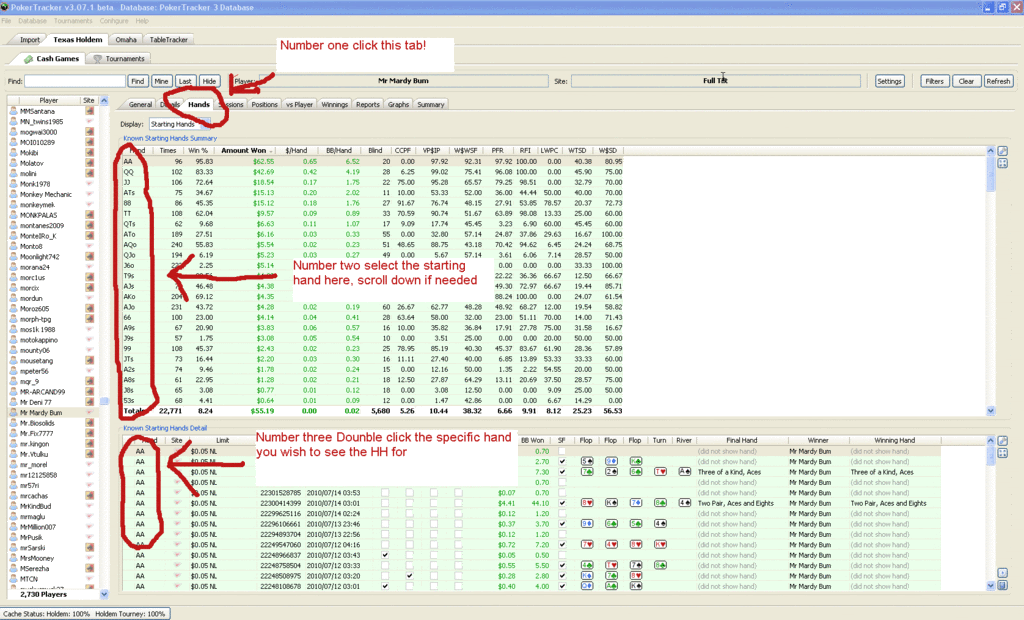
Task: Open the Graphs tab
Action: 398,105
